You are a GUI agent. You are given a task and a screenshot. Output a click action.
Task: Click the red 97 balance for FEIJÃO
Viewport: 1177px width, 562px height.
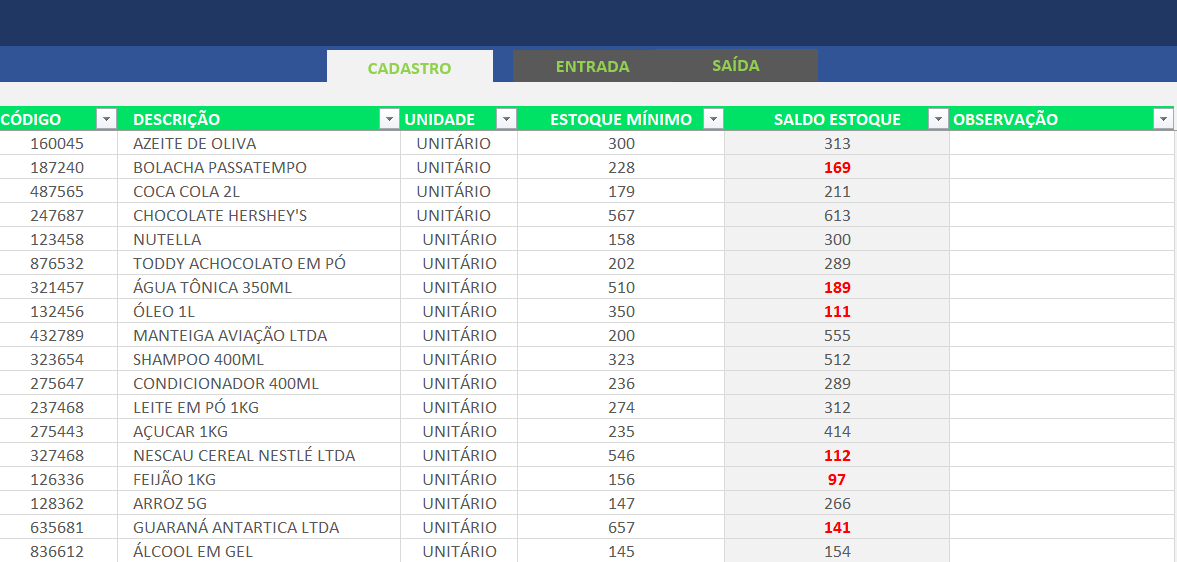coord(837,479)
